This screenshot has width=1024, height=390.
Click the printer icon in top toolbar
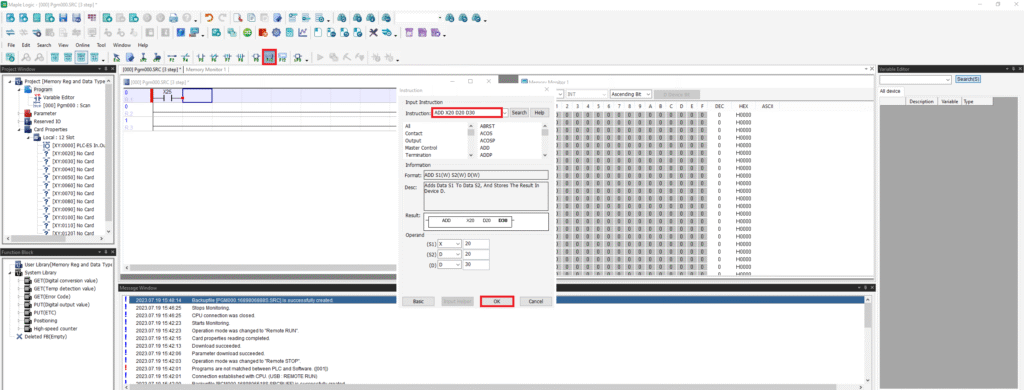174,18
